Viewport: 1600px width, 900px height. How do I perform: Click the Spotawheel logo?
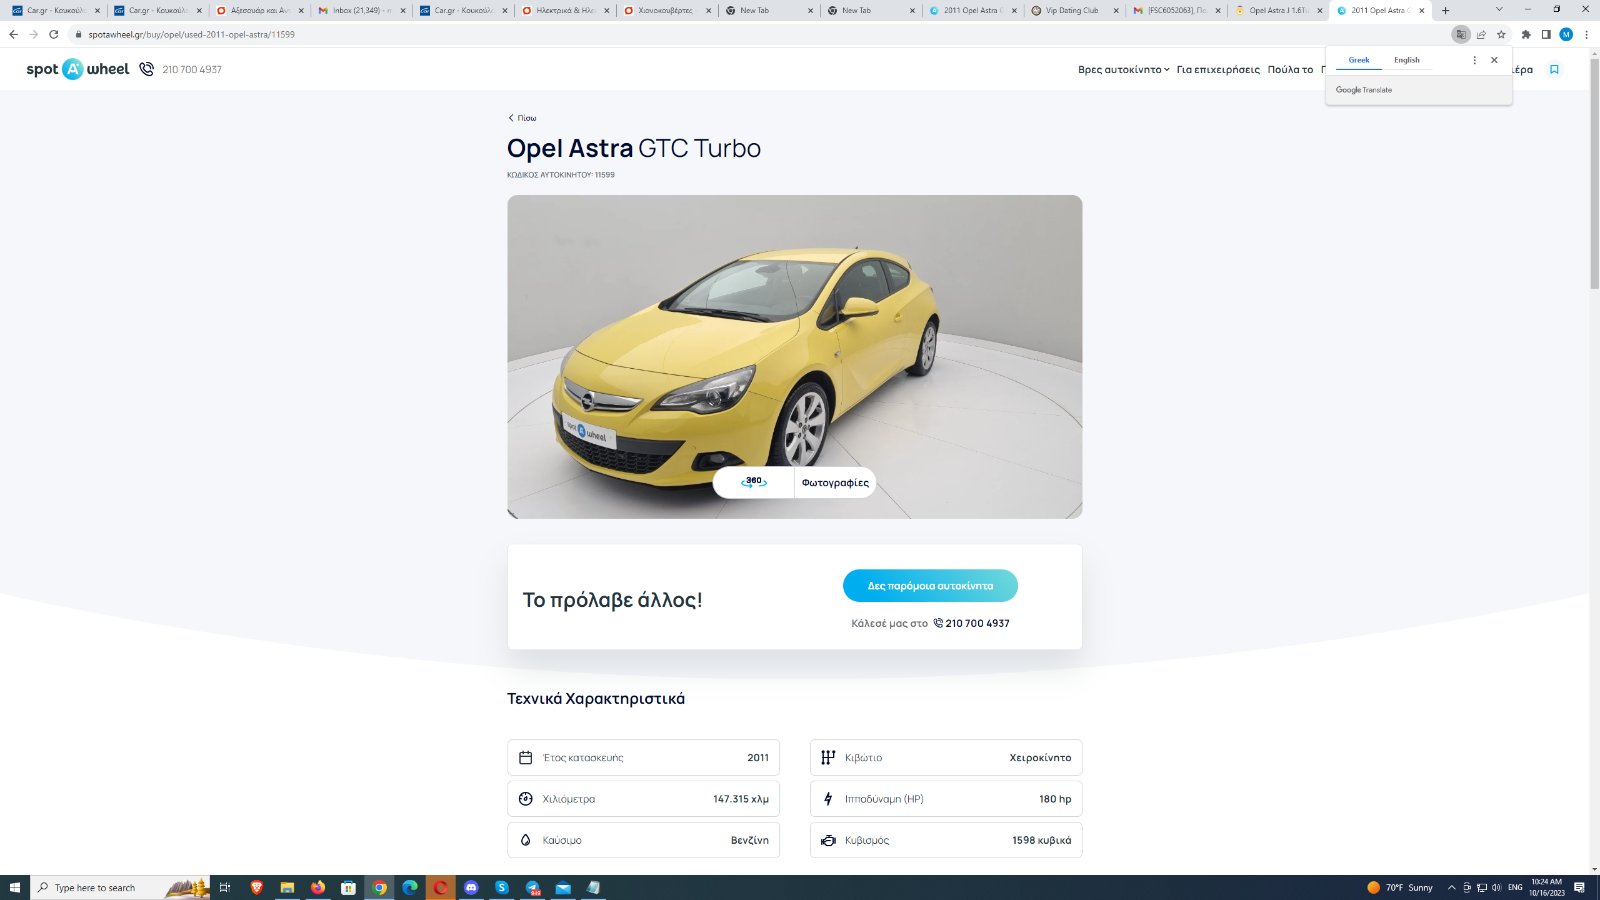coord(78,69)
